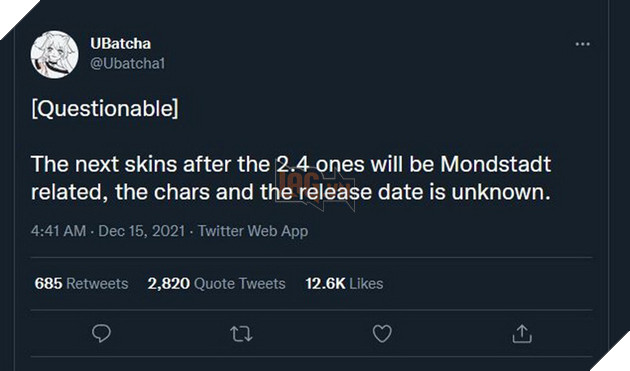
Task: Like the tweet with the heart icon
Action: pos(382,334)
